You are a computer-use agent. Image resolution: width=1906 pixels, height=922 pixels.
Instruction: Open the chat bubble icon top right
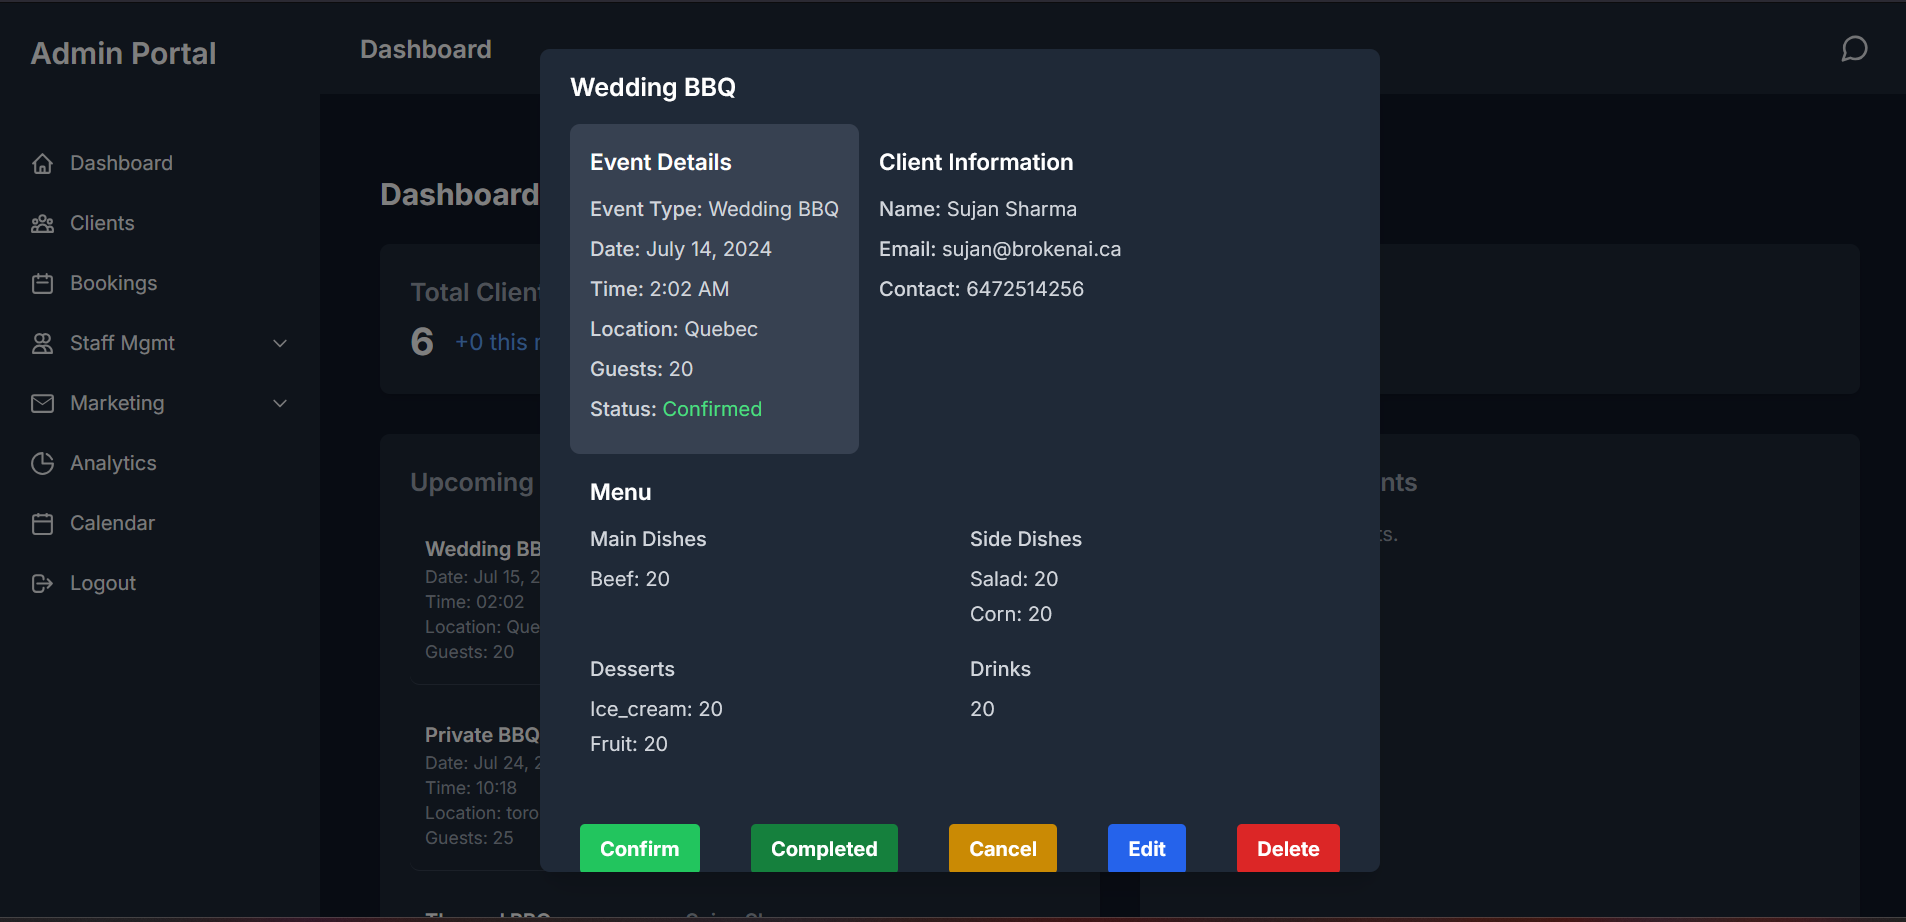(x=1854, y=48)
